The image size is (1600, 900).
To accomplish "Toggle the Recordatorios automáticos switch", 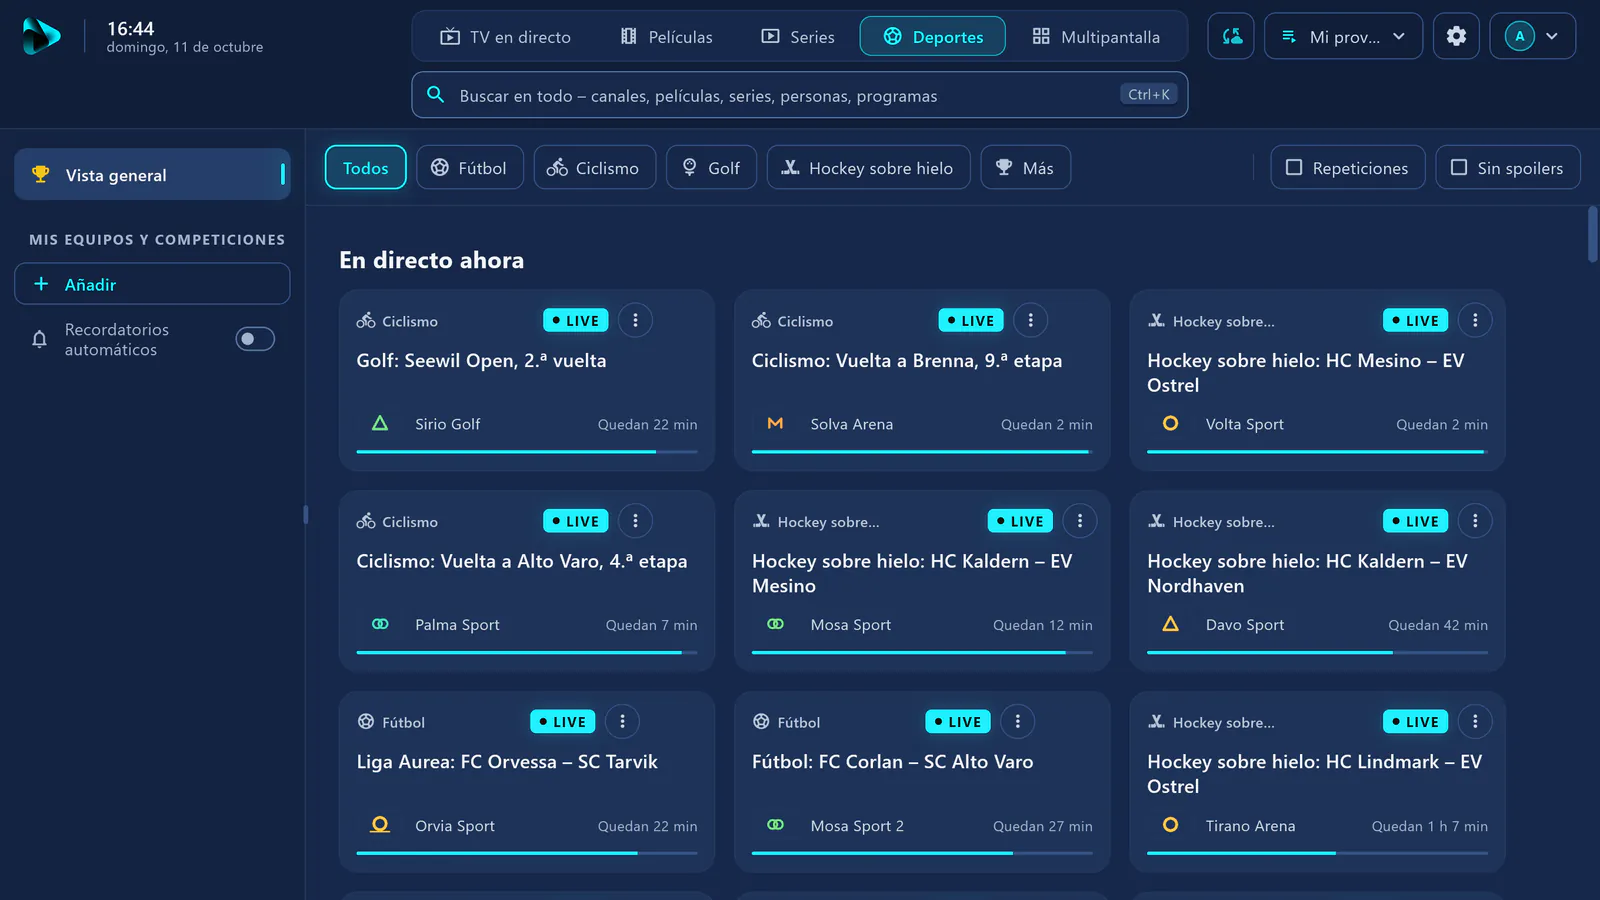I will [x=255, y=339].
